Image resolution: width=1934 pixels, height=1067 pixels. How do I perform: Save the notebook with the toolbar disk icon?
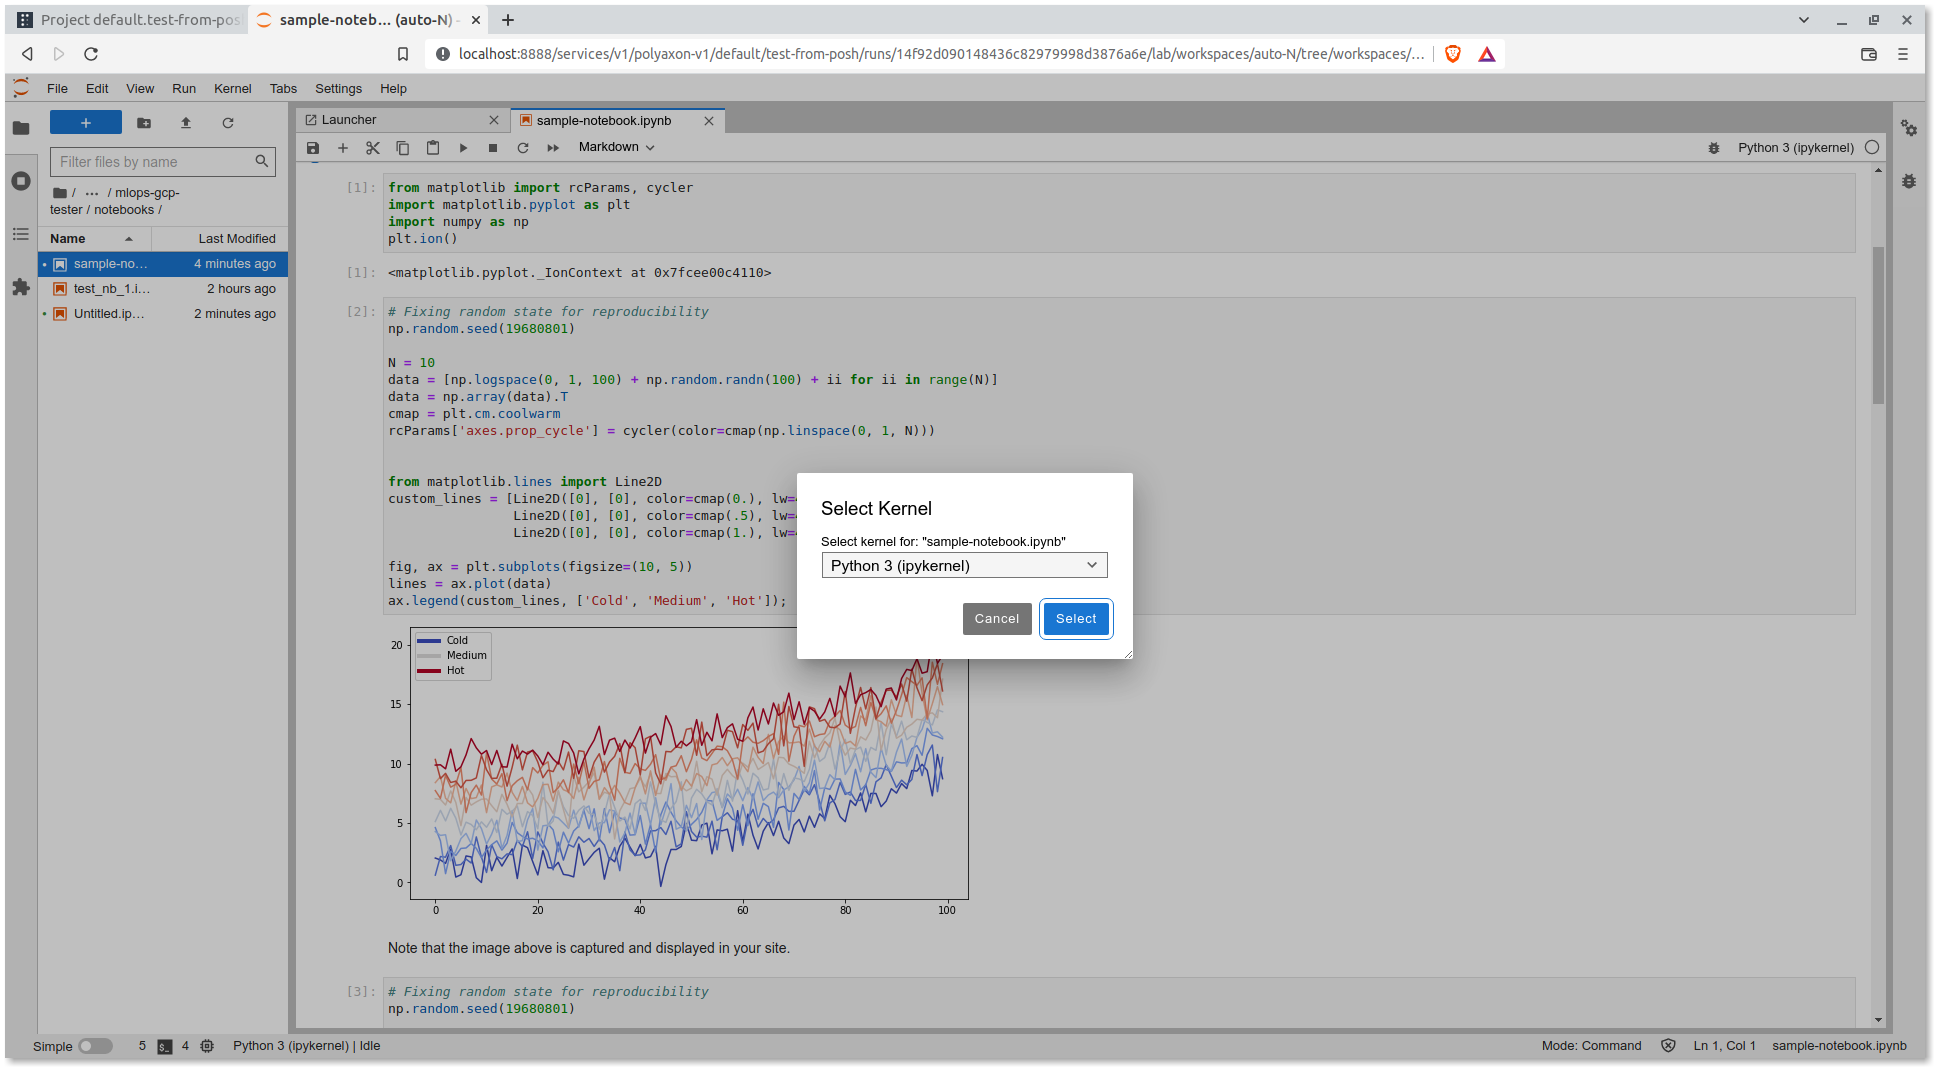click(313, 148)
